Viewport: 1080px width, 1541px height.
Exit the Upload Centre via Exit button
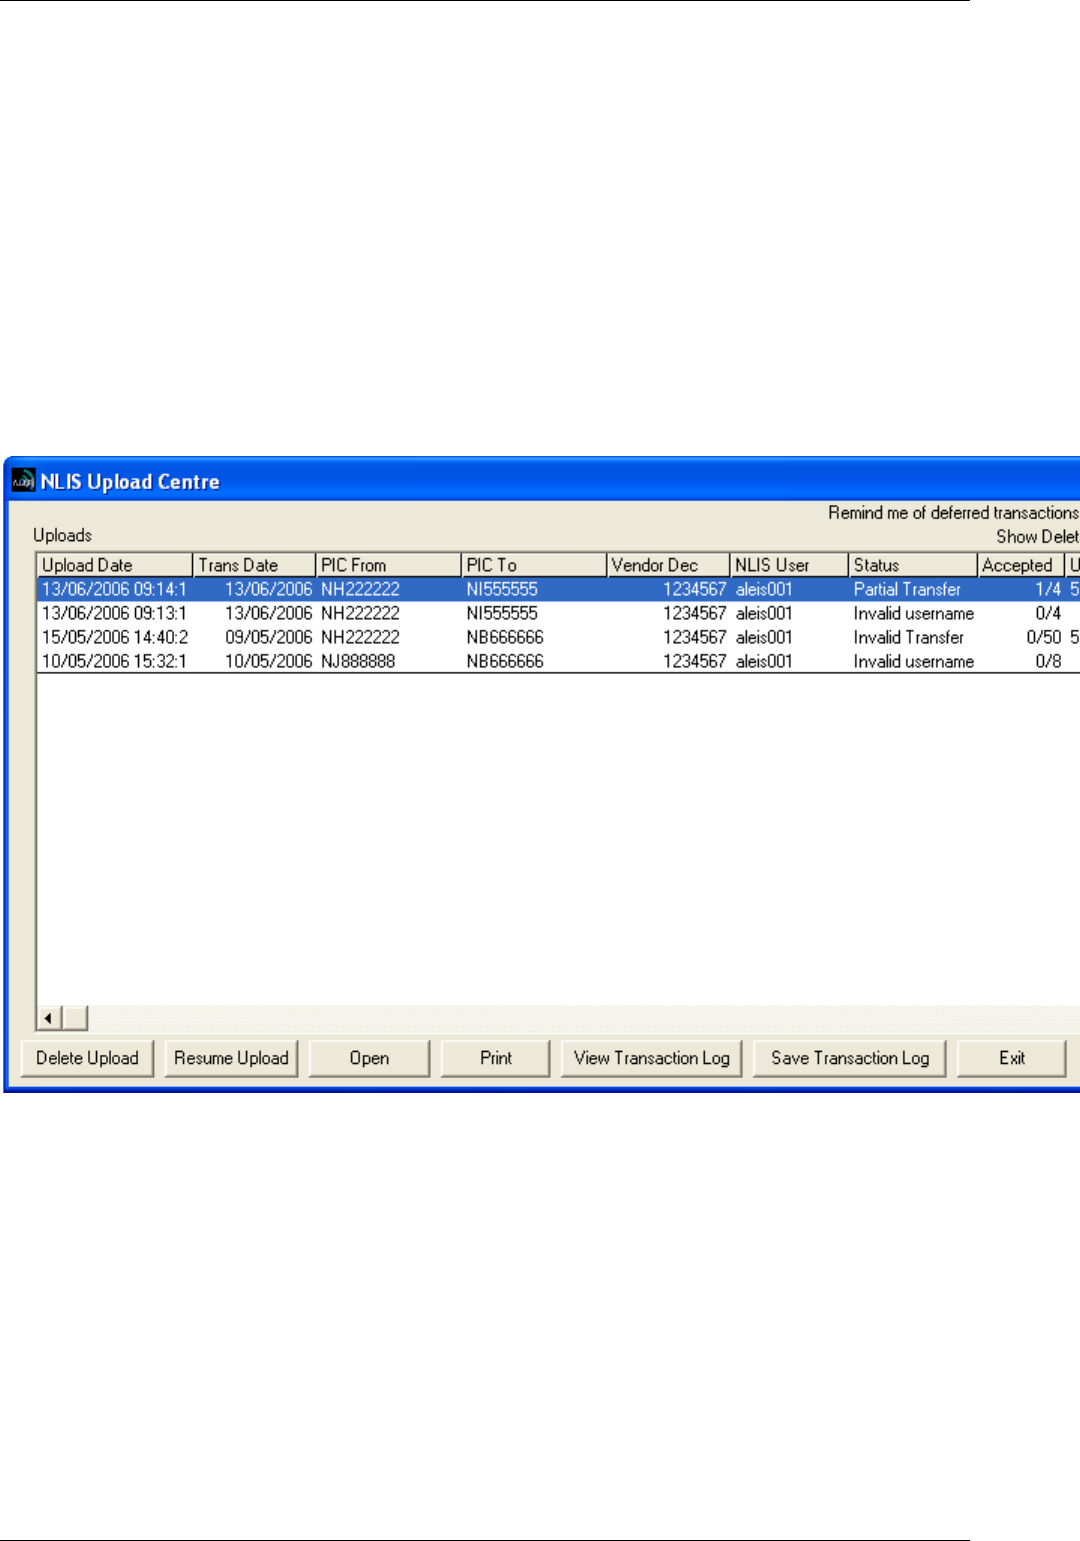[1012, 1058]
